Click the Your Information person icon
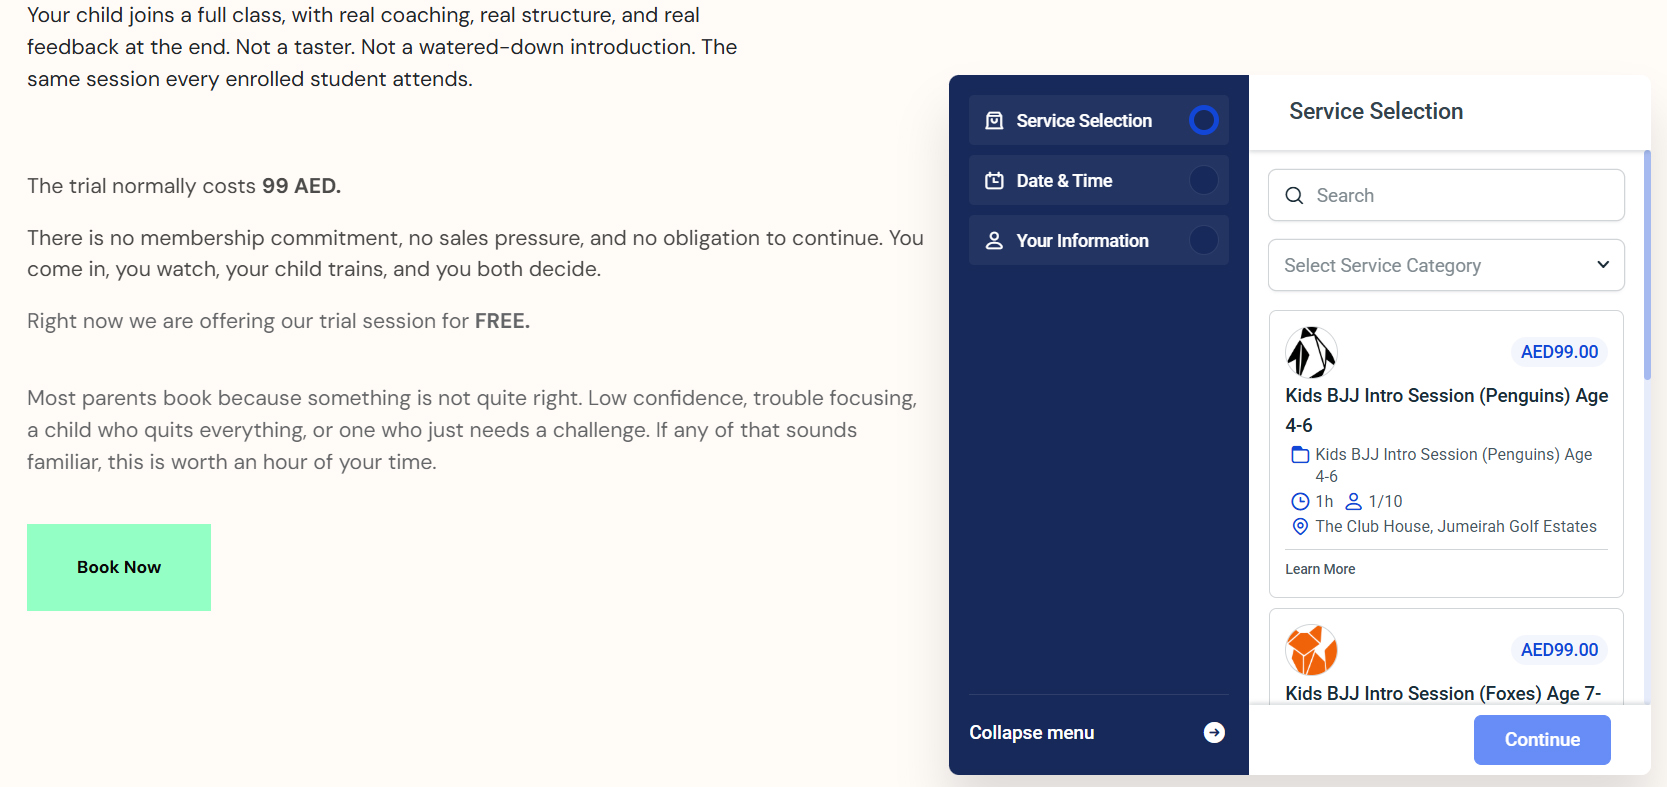This screenshot has height=787, width=1667. tap(994, 241)
